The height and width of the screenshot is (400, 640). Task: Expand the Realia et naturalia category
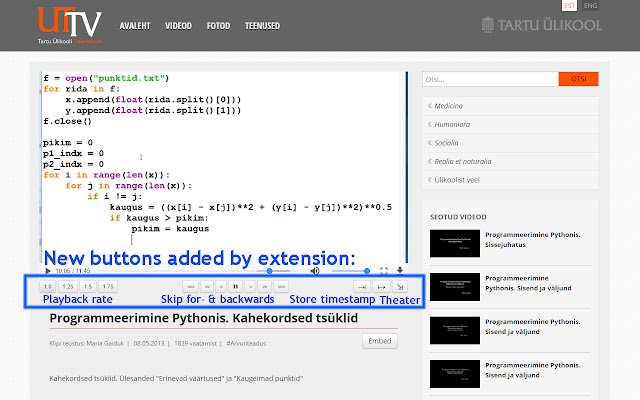point(510,161)
